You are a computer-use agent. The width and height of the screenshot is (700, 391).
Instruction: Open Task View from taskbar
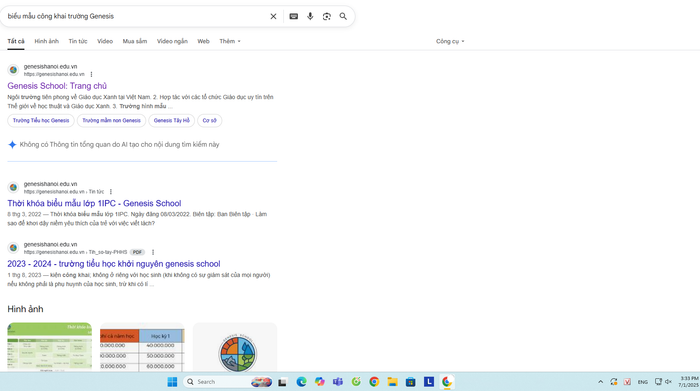click(282, 382)
